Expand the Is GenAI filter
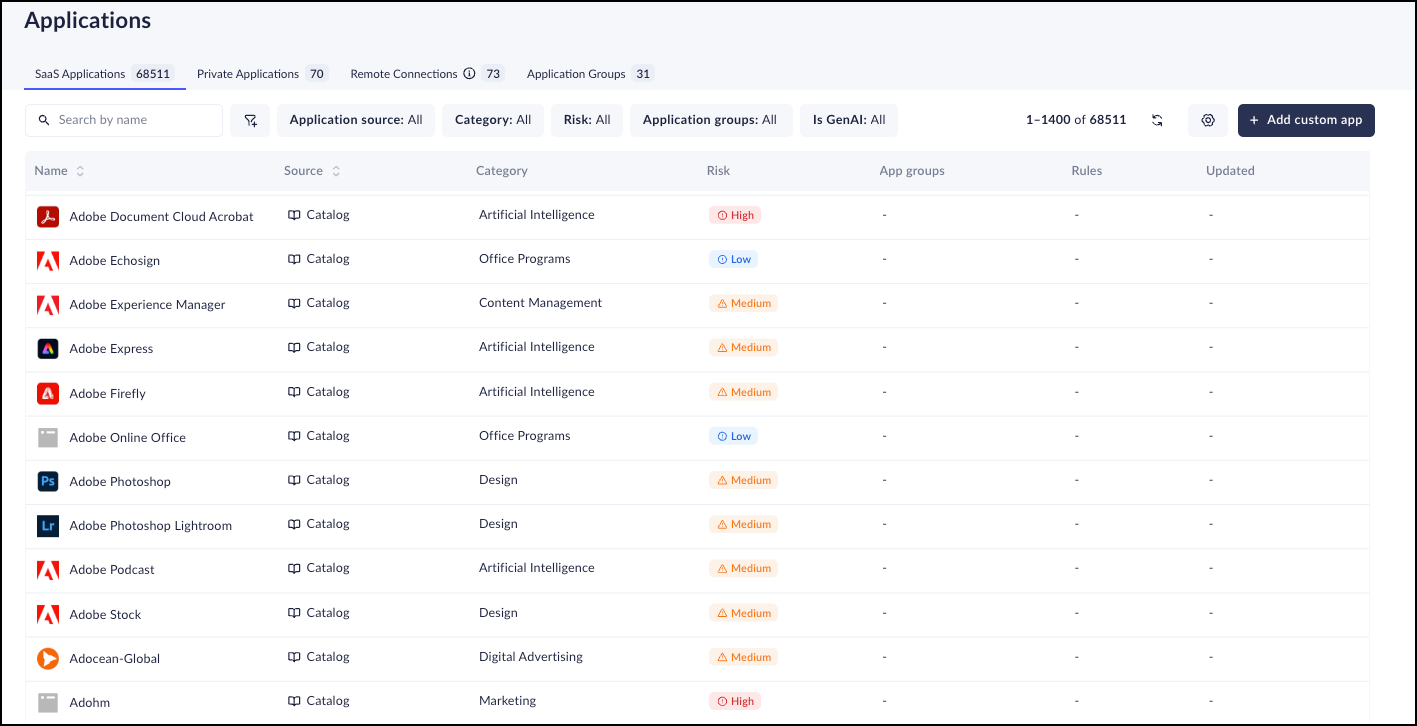Screen dimensions: 1417x726 [849, 120]
